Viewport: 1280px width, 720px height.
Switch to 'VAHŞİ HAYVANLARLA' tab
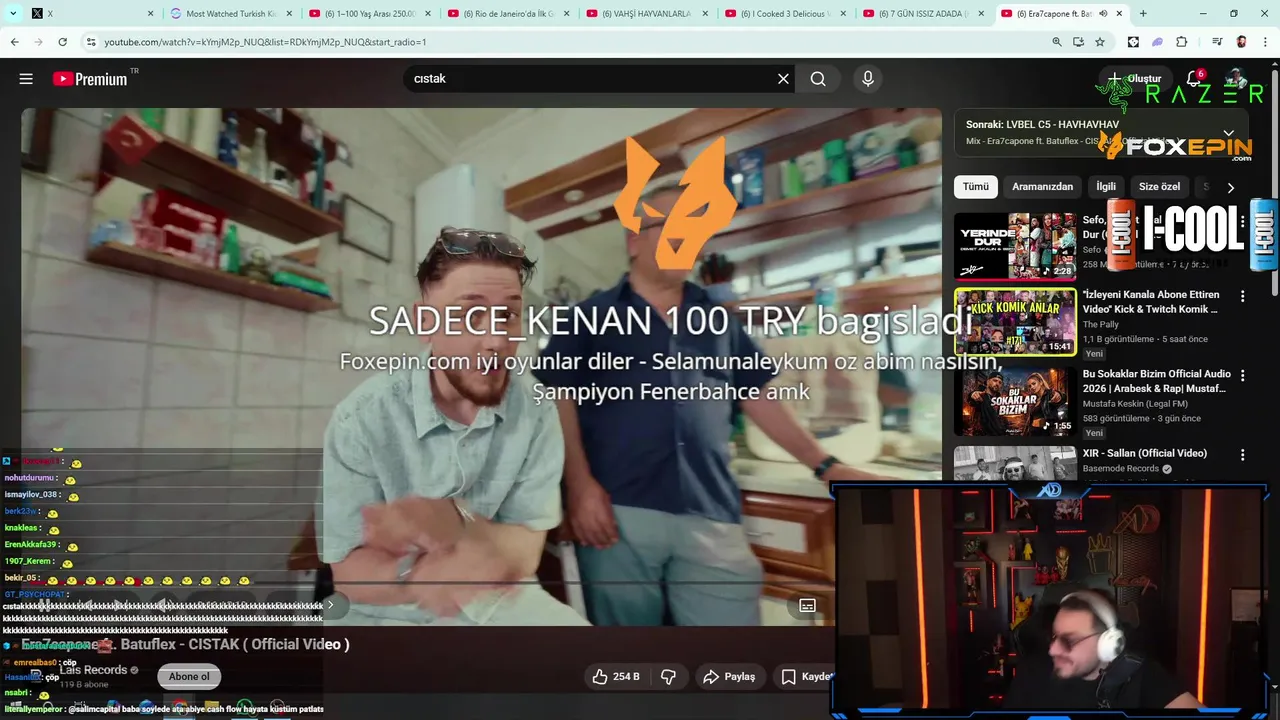point(645,14)
